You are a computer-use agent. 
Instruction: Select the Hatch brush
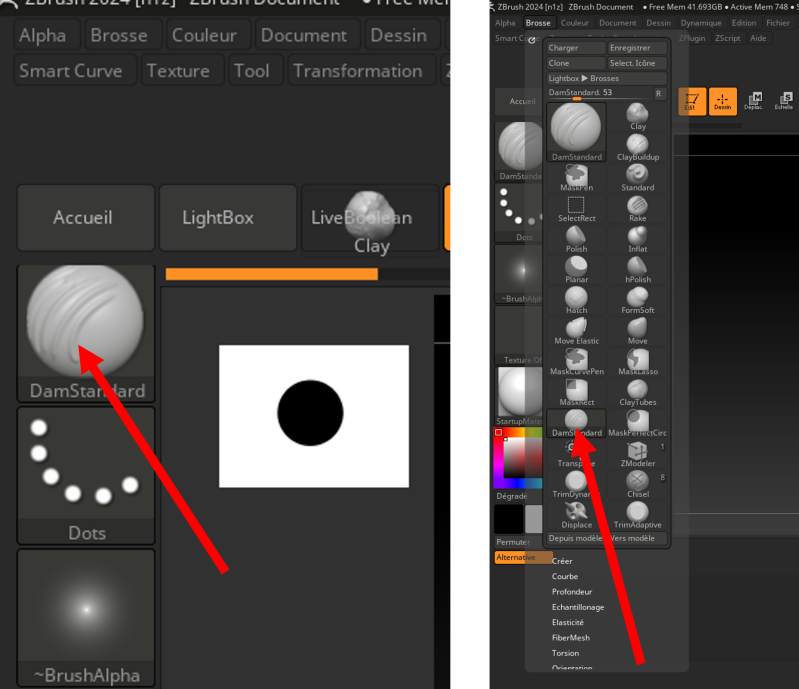[576, 300]
